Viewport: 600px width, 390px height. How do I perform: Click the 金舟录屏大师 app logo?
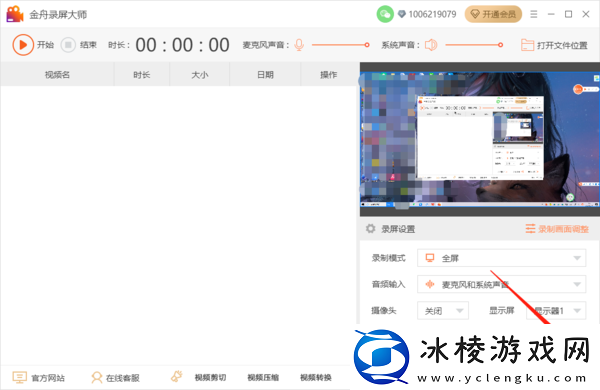point(15,14)
